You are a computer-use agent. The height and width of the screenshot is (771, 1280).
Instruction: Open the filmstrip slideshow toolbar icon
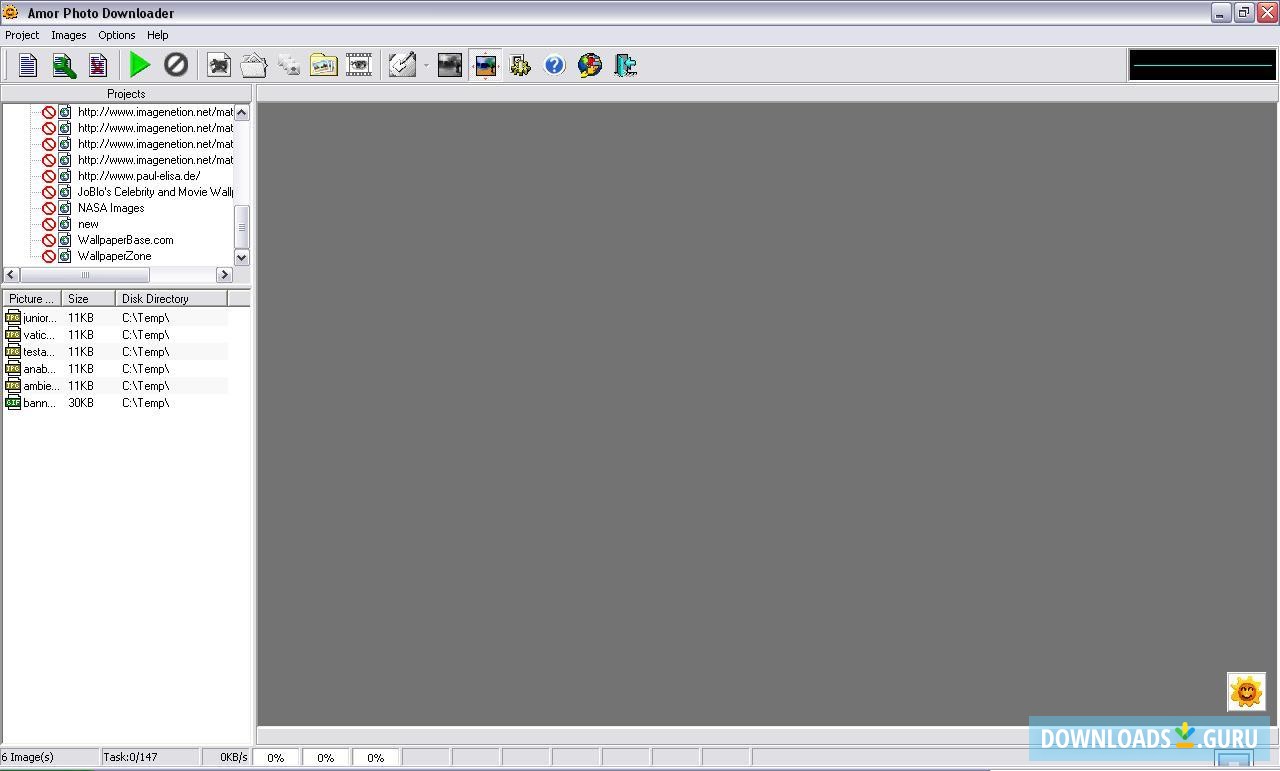(359, 64)
